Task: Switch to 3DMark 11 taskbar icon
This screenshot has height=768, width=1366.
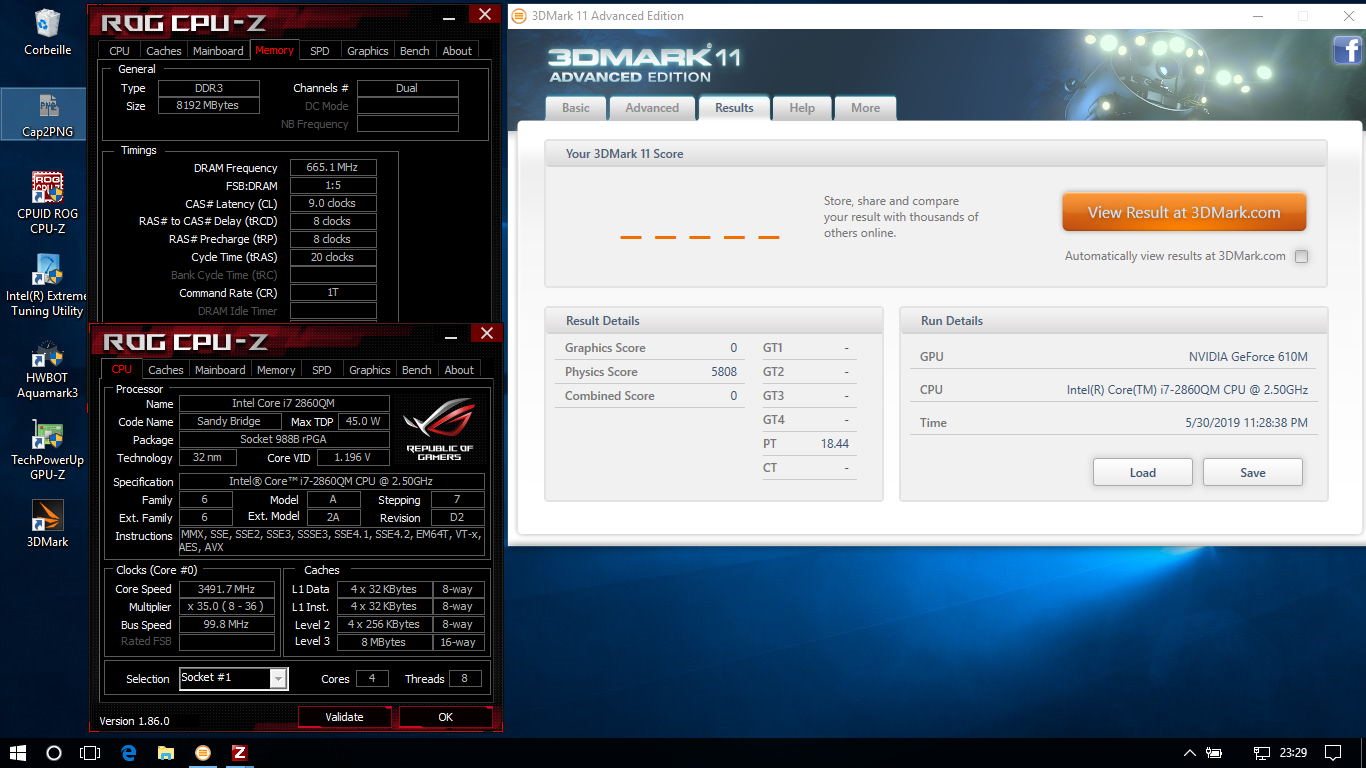Action: pyautogui.click(x=202, y=753)
